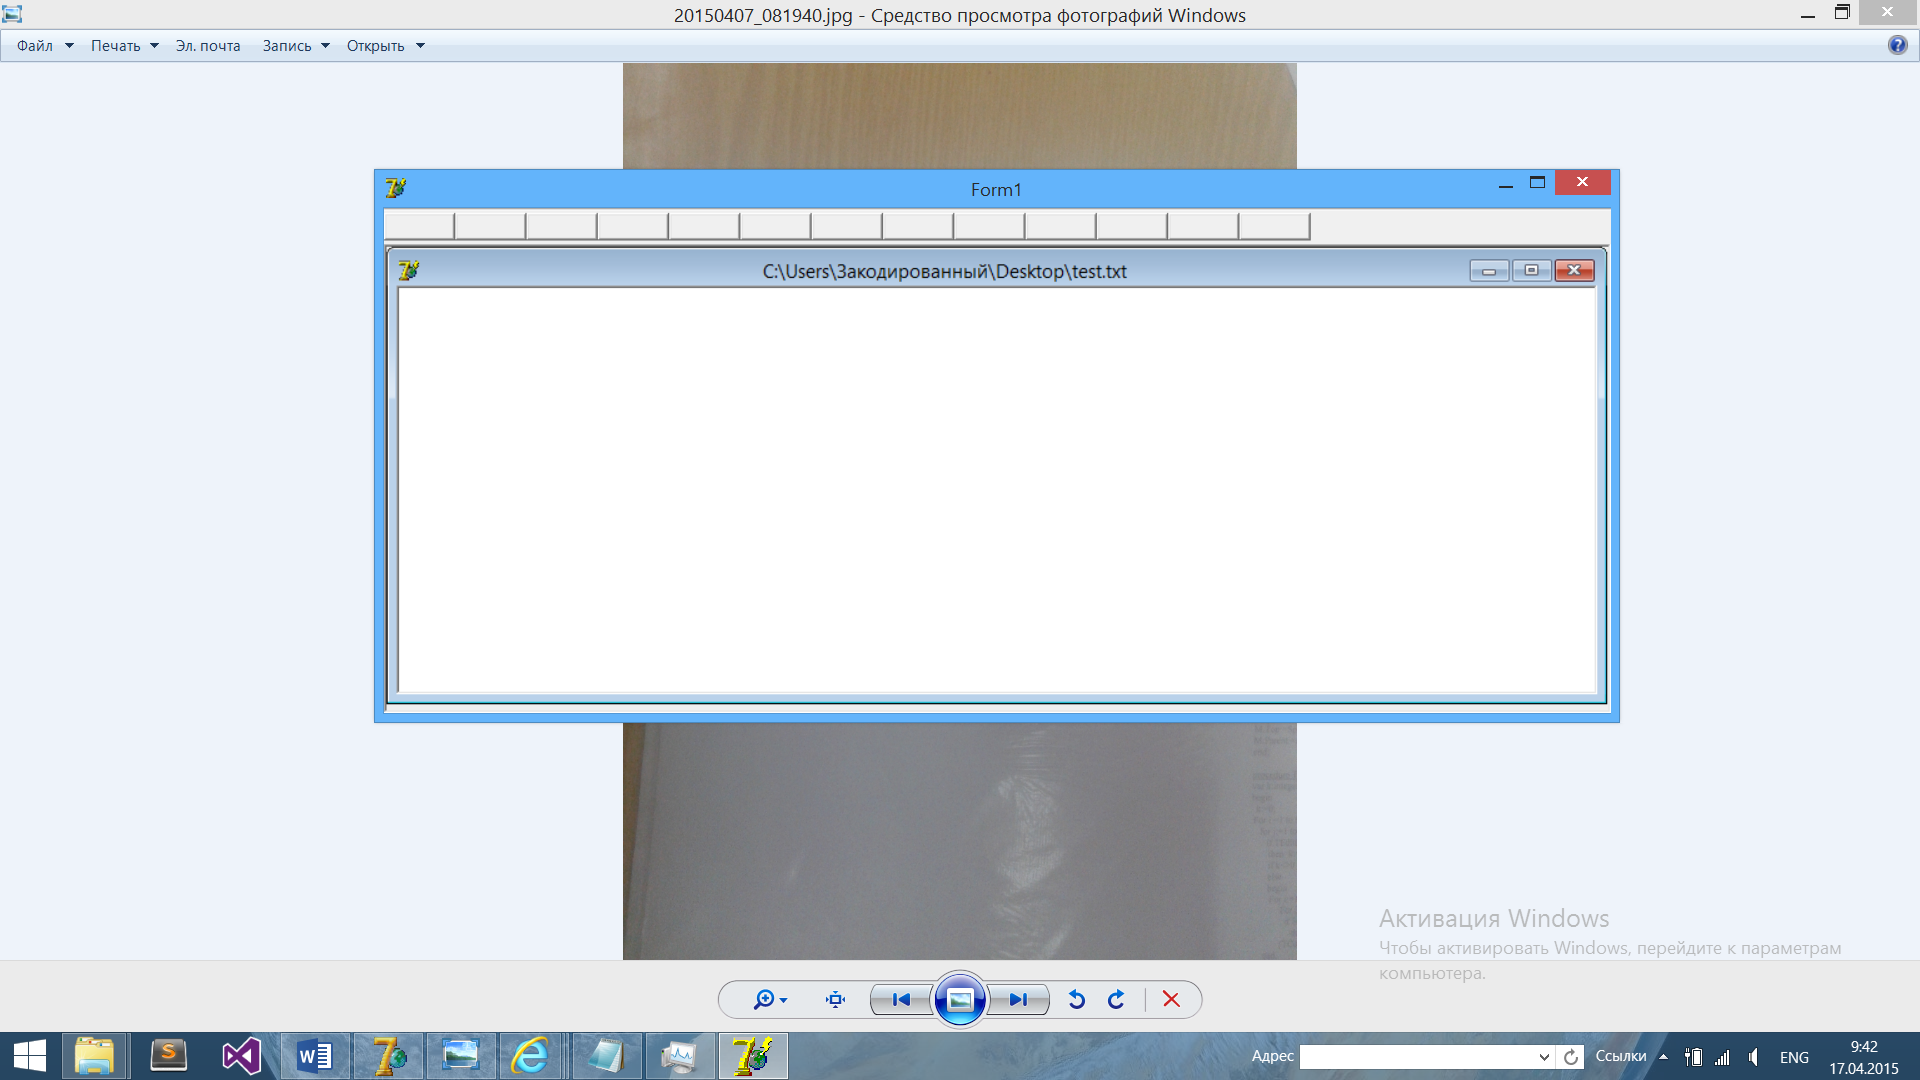Click the Photo Viewer title bar app icon

12,14
